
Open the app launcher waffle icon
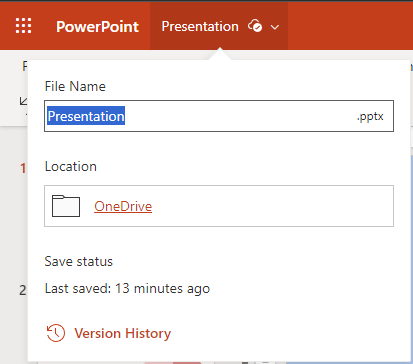(23, 26)
